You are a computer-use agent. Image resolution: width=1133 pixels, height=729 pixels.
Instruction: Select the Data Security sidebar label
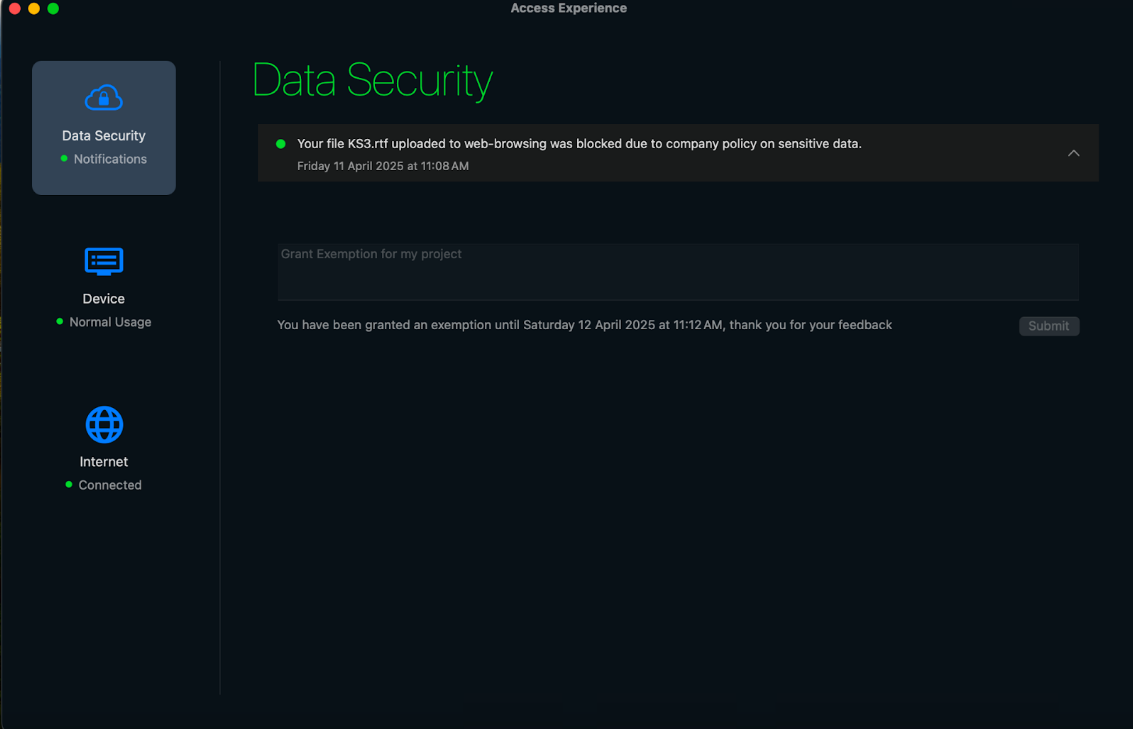click(104, 136)
